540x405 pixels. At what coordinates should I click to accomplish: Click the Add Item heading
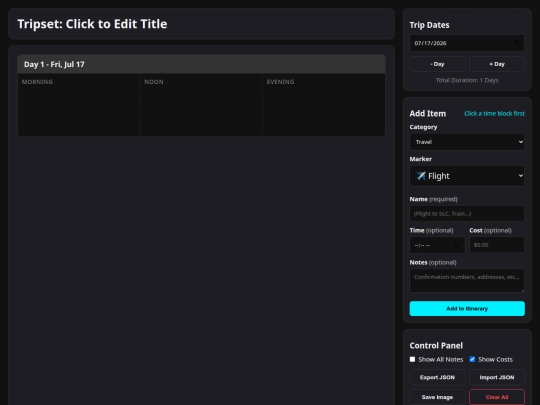pyautogui.click(x=427, y=114)
